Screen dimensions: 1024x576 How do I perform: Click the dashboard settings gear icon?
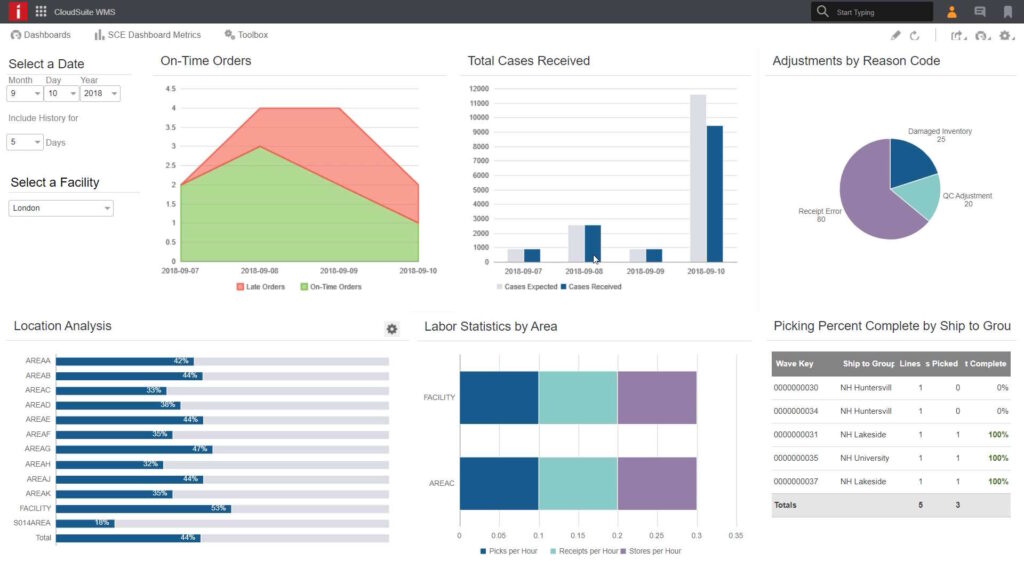[x=1005, y=35]
